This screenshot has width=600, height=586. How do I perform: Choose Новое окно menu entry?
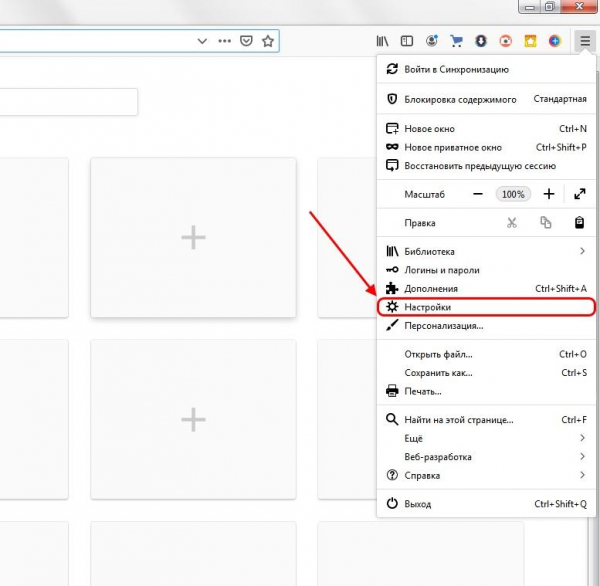486,129
